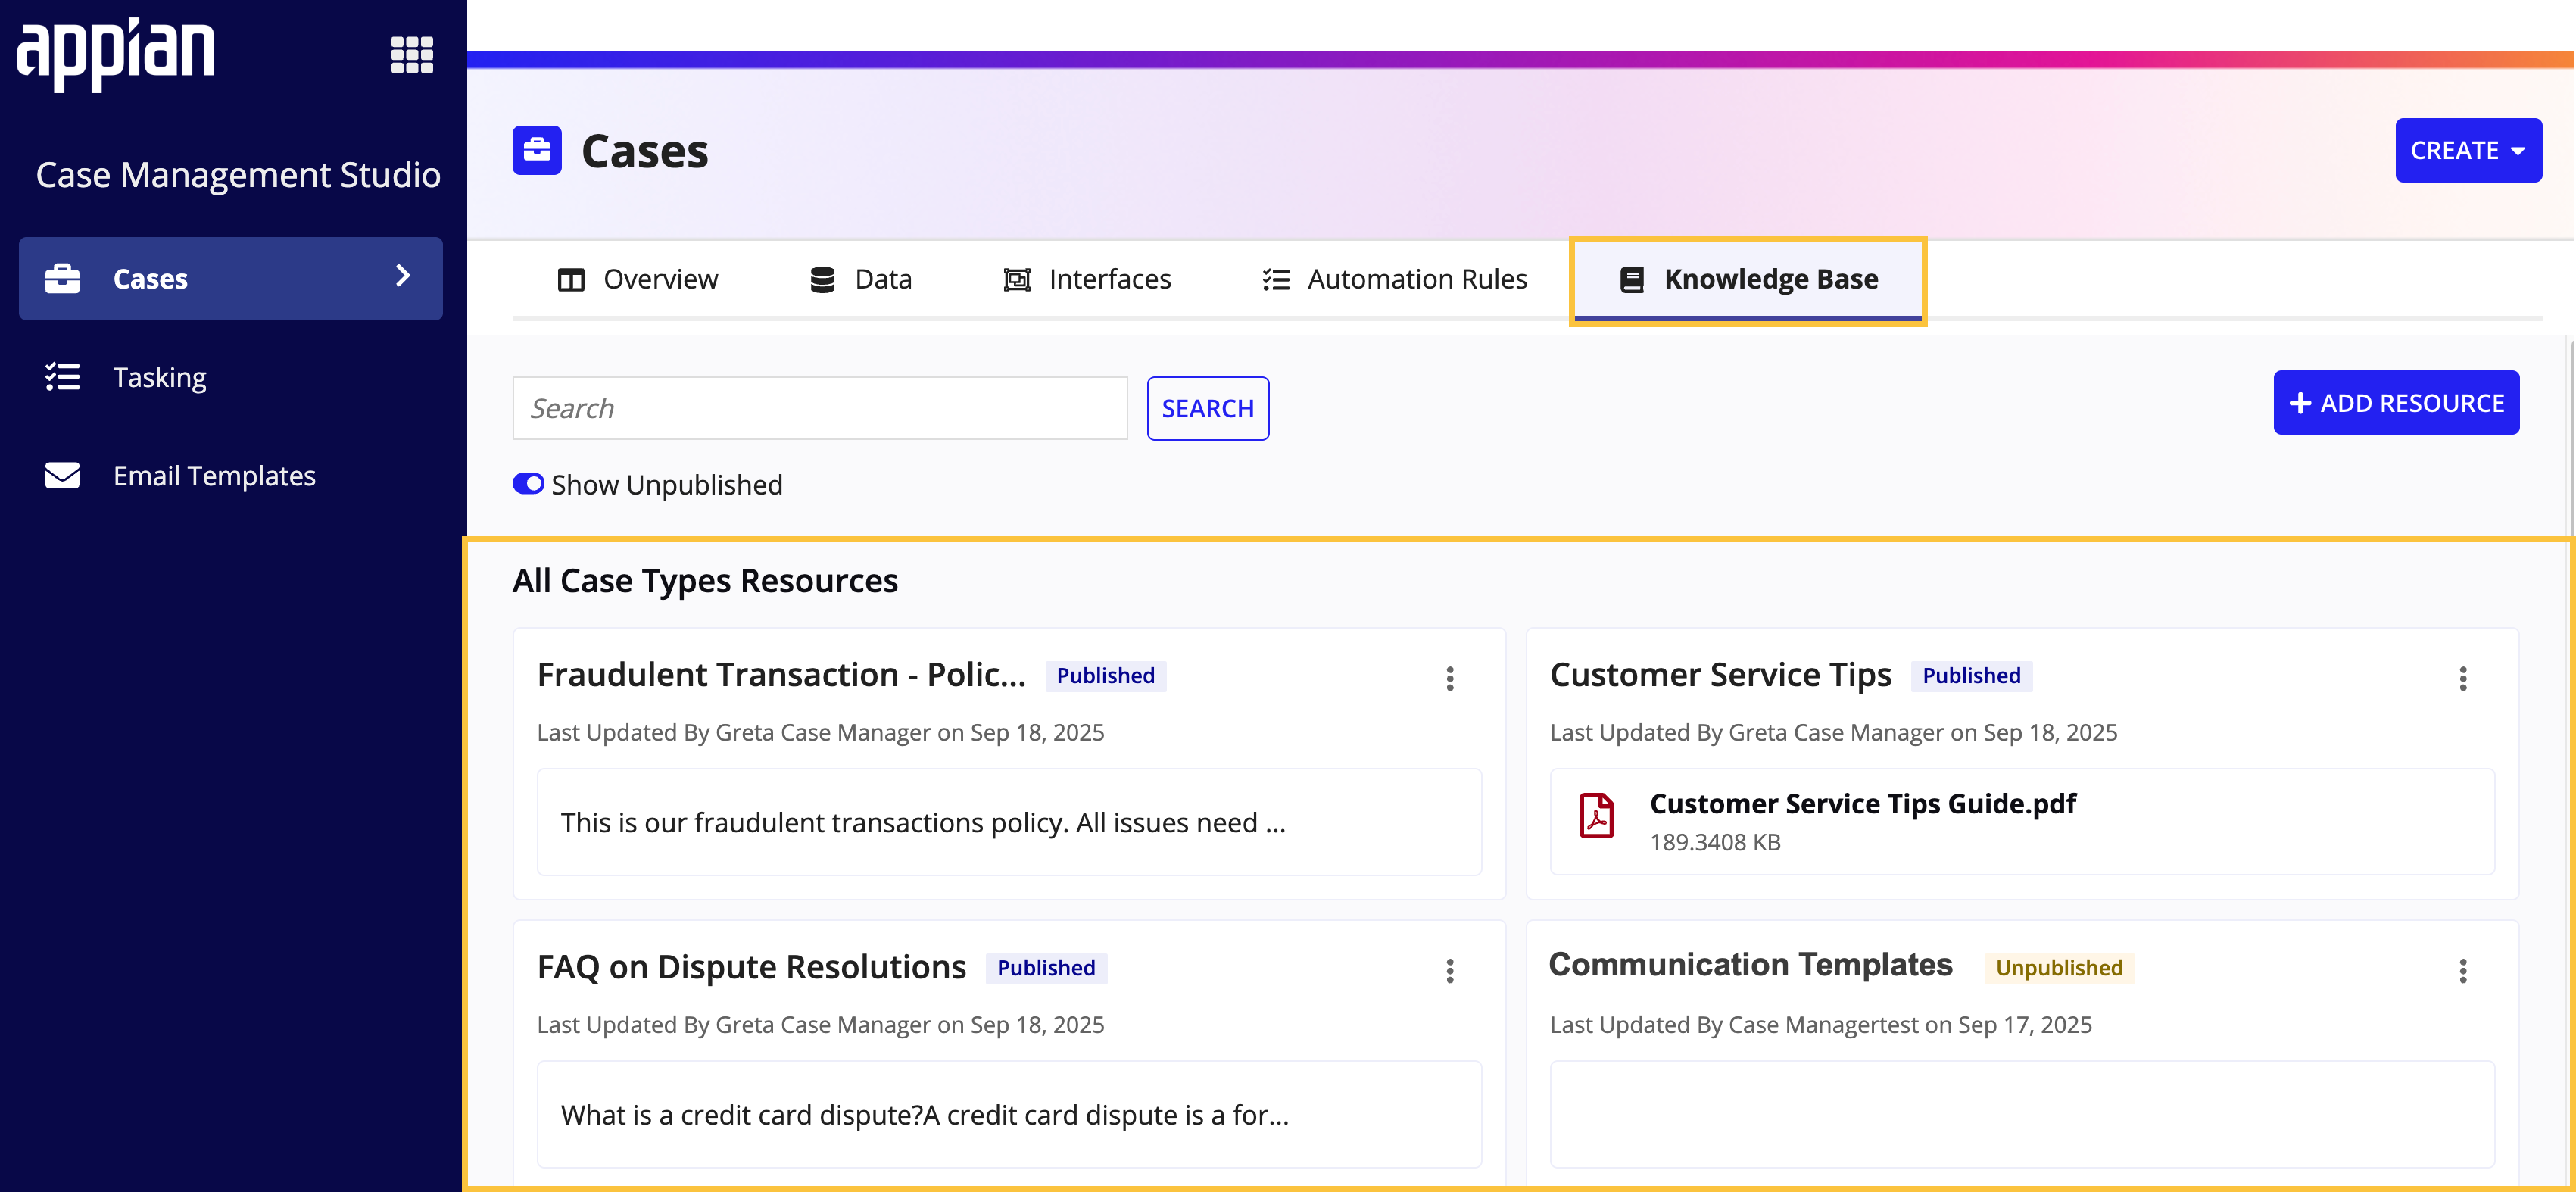This screenshot has width=2576, height=1192.
Task: Click 'Last Updated By Case Managertest on Sep 17, 2025'
Action: coord(1820,1025)
